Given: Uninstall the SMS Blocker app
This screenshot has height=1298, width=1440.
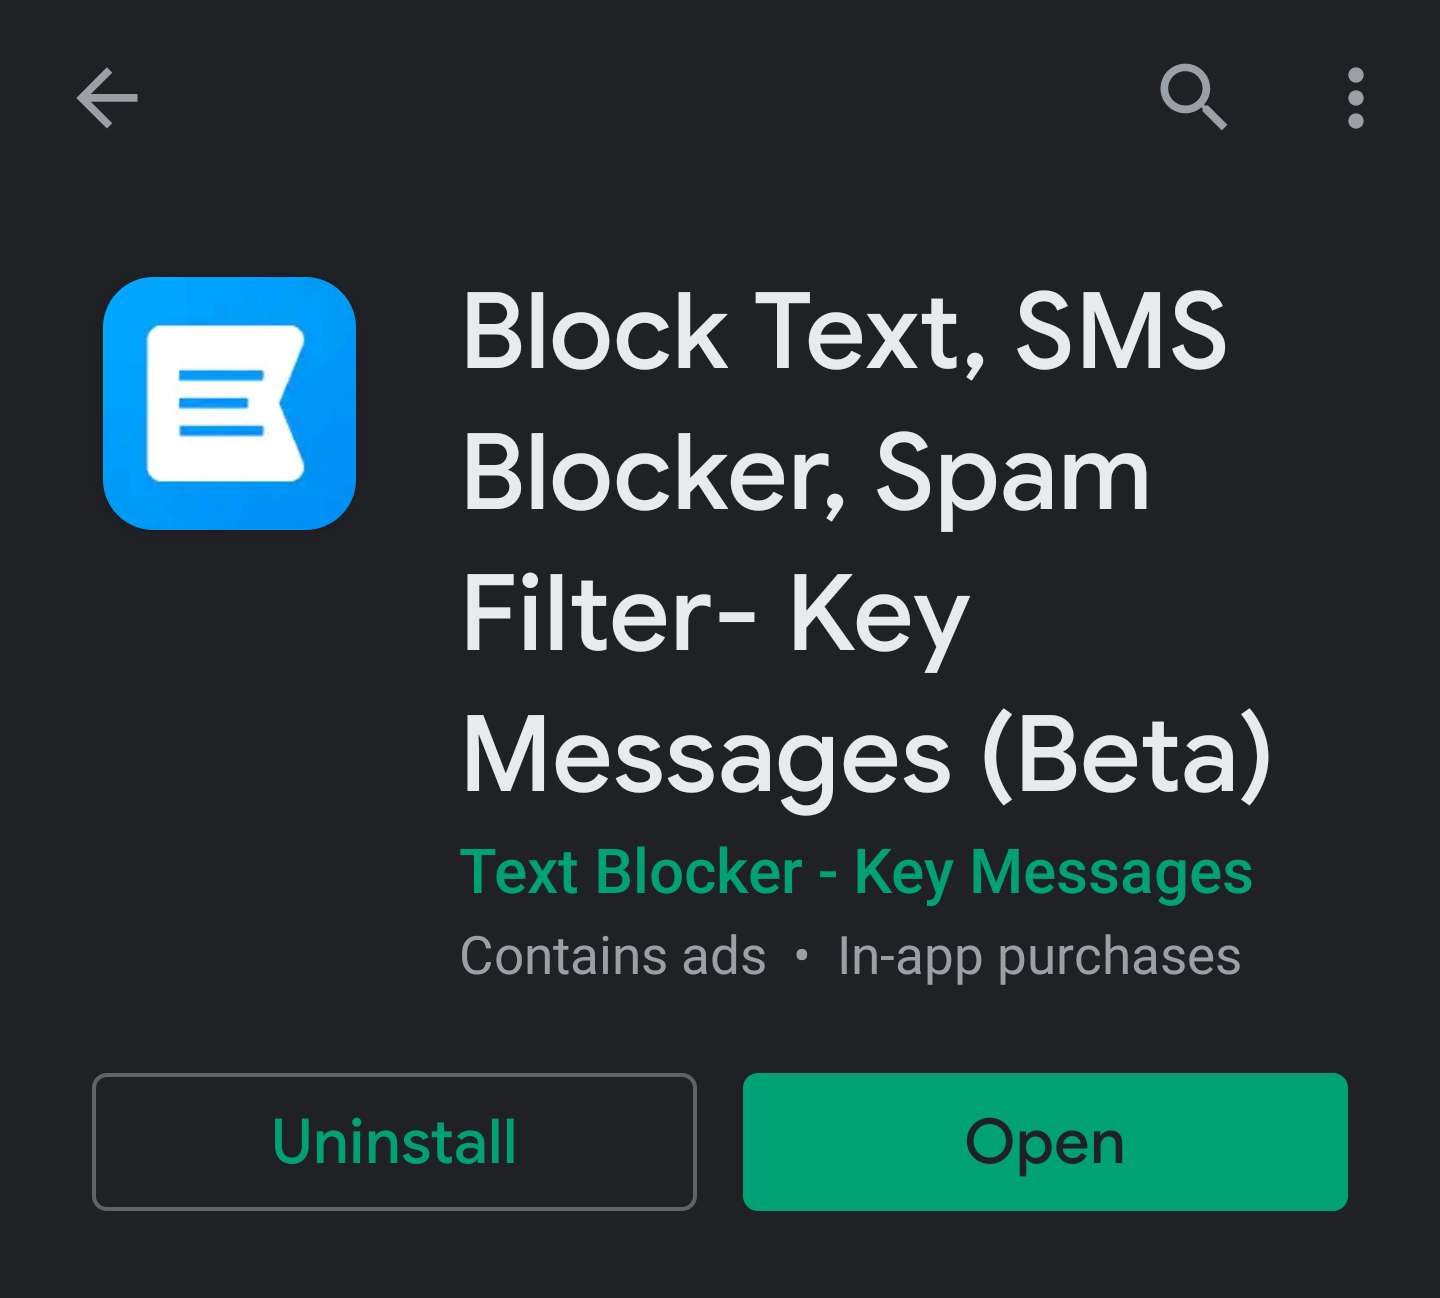Looking at the screenshot, I should [394, 1142].
